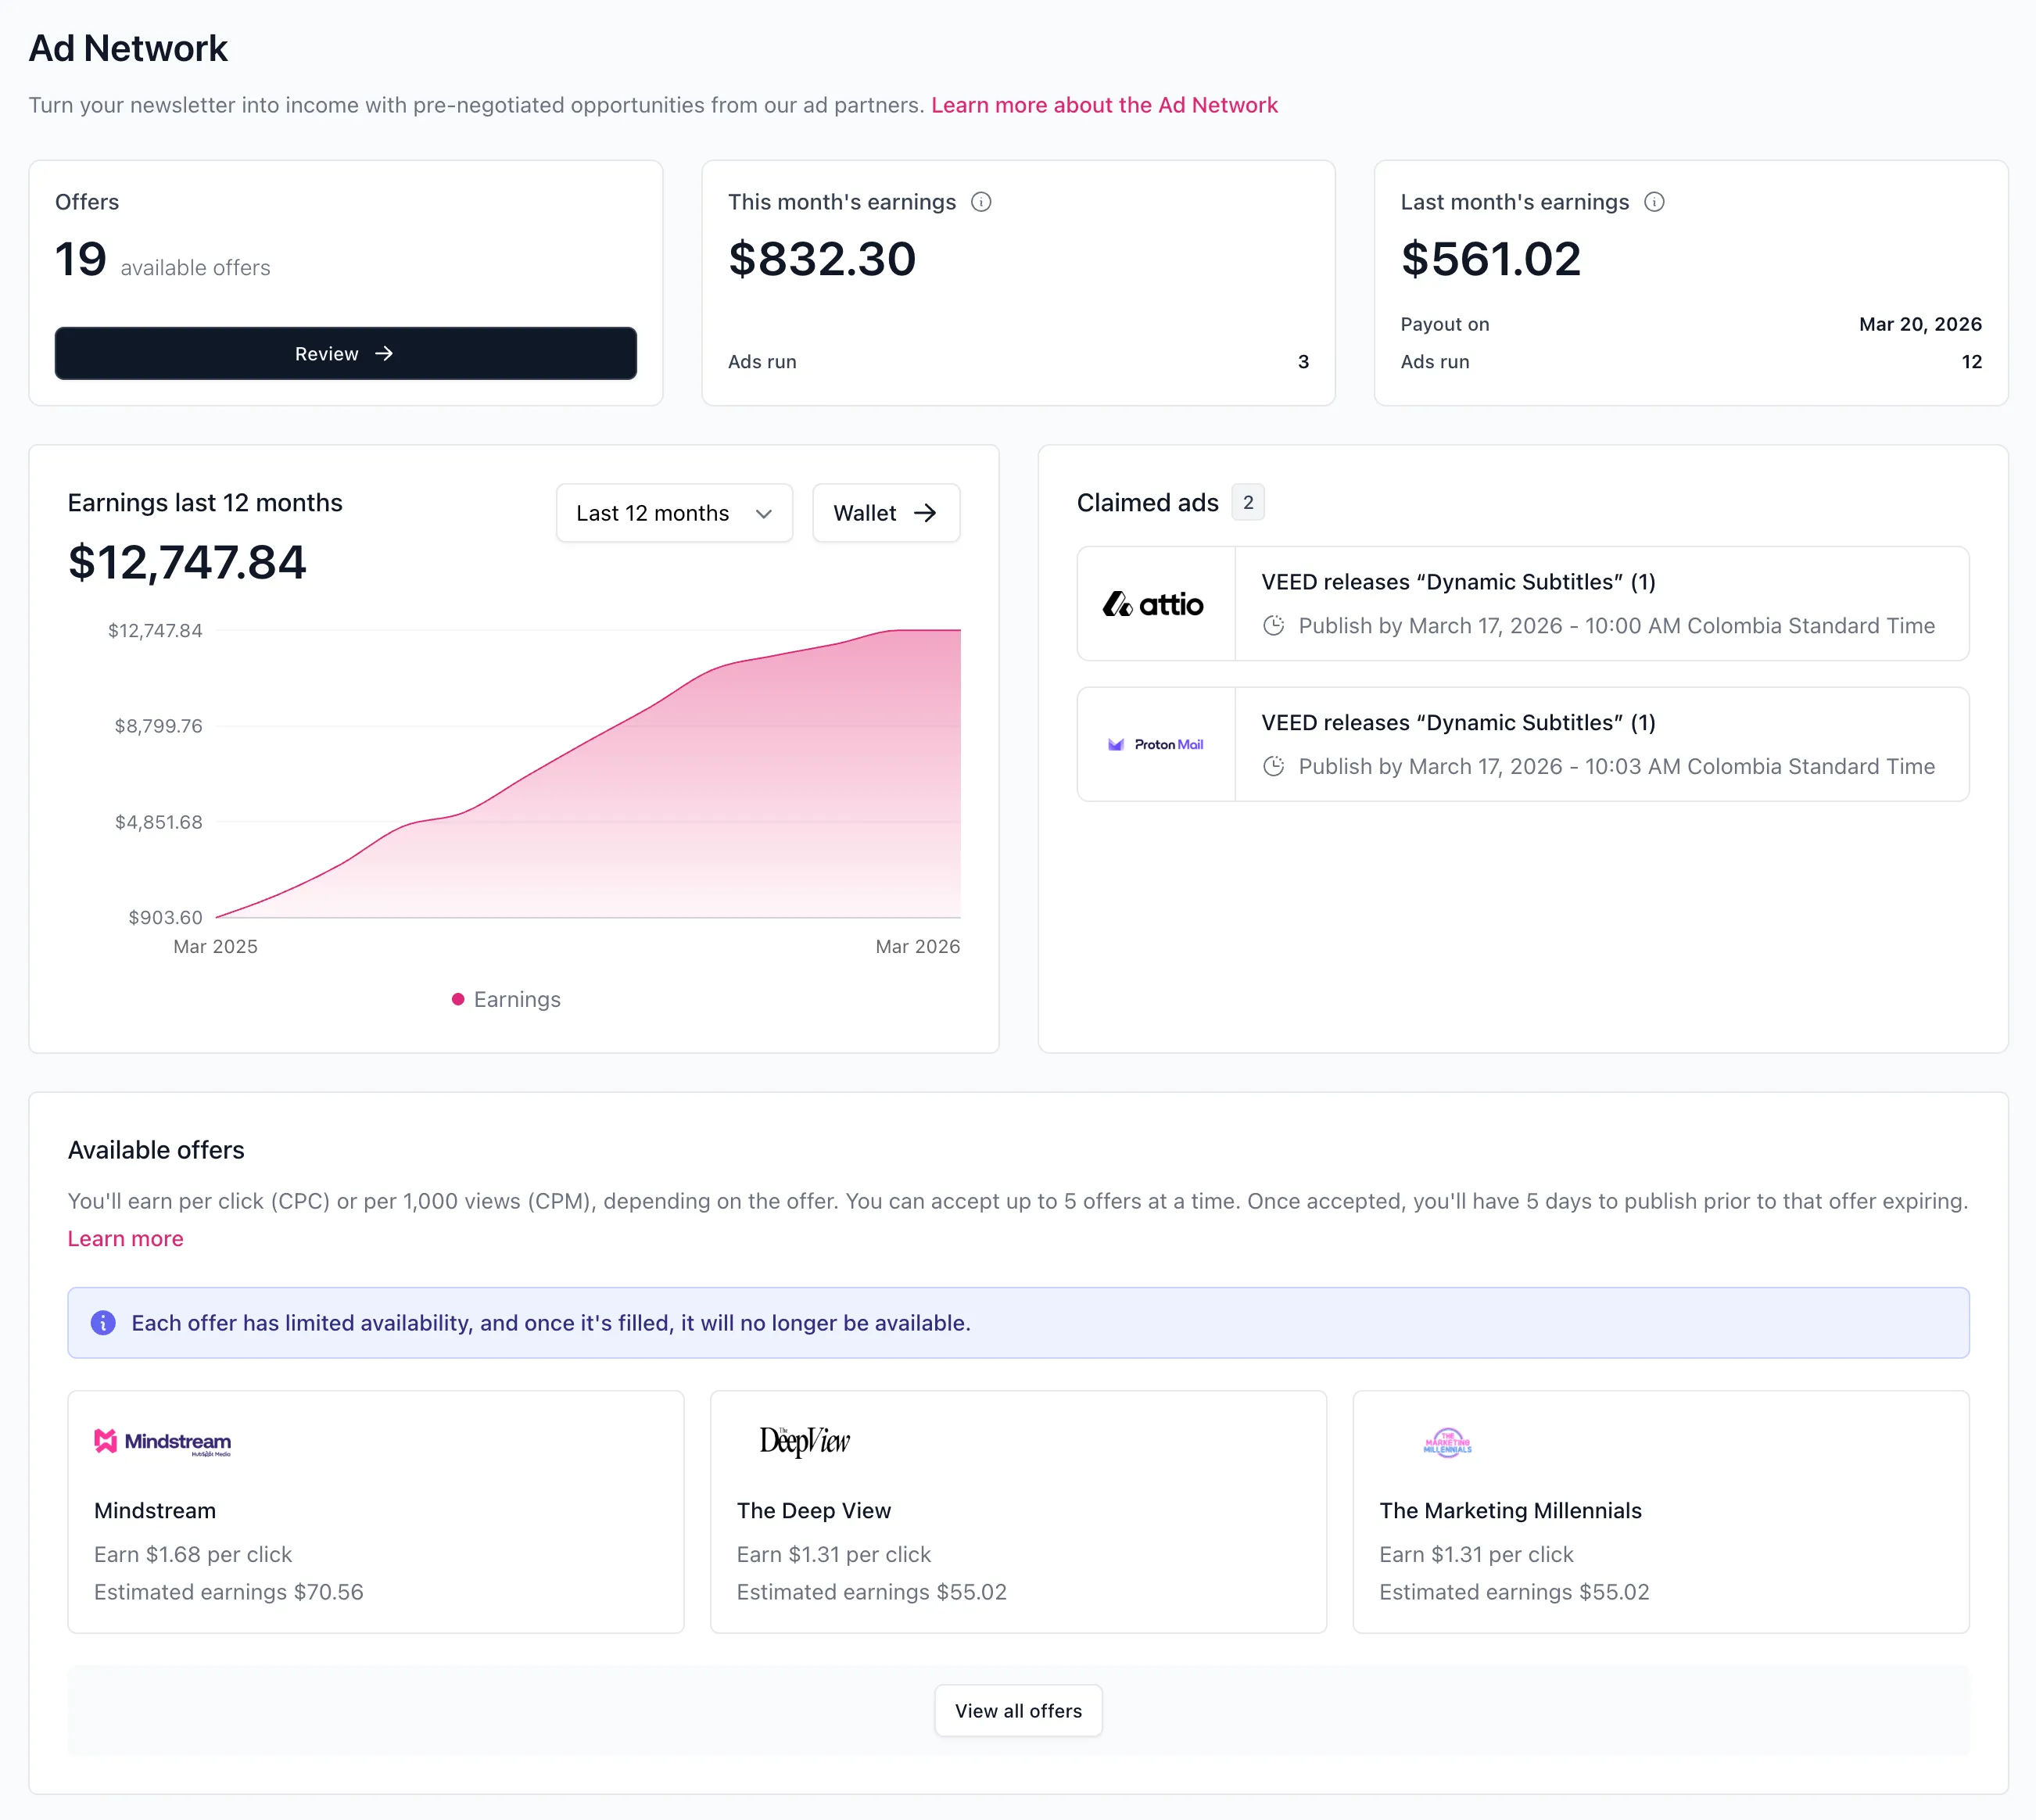Click the Proton Mail logo thumbnail
This screenshot has height=1820, width=2036.
pos(1155,745)
